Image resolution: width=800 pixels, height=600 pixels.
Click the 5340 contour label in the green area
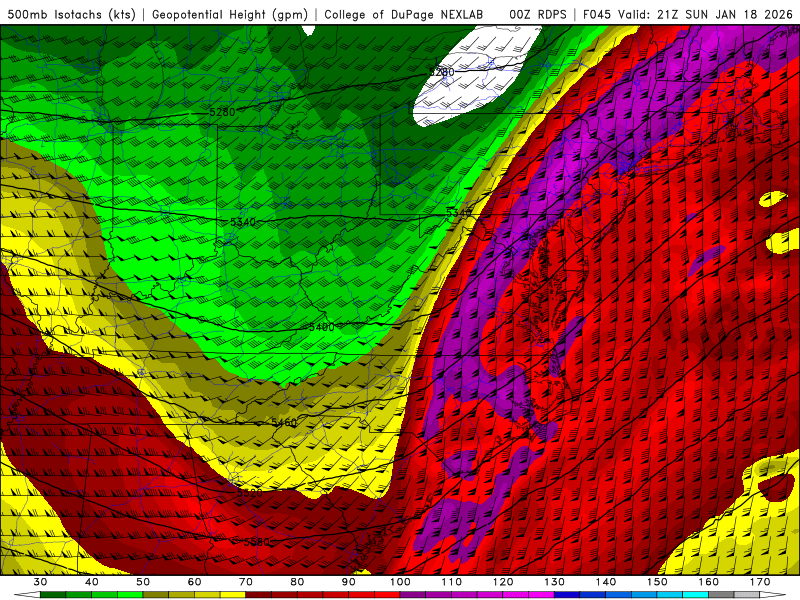[243, 222]
